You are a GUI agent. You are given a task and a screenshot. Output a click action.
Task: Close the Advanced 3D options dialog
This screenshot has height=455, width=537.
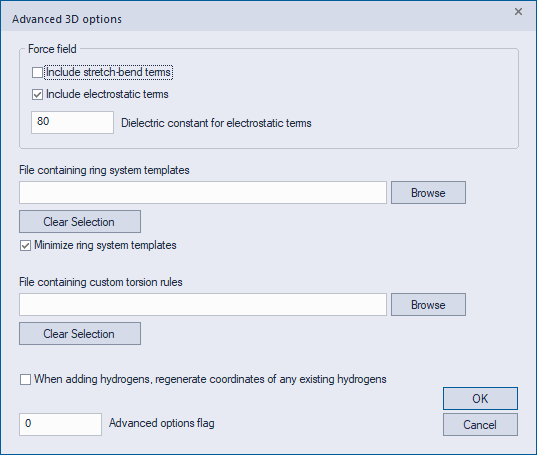(518, 12)
